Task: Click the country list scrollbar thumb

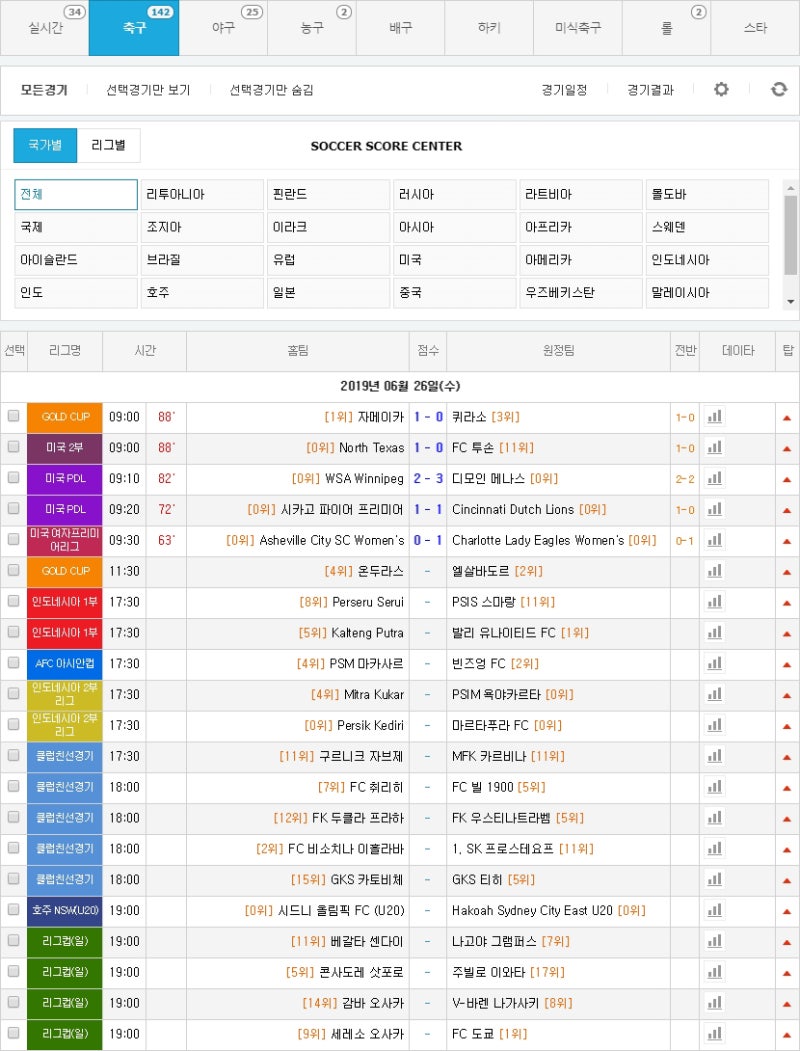Action: click(x=791, y=235)
